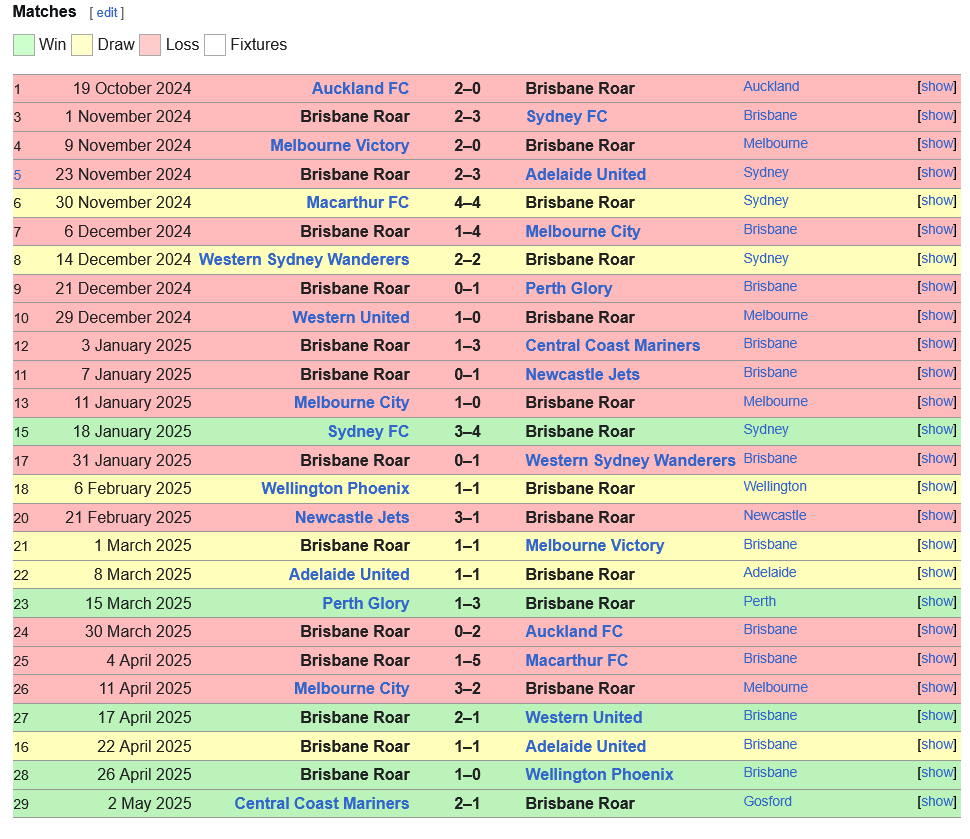The width and height of the screenshot is (970, 839).
Task: Click the yellow Draw legend swatch
Action: pyautogui.click(x=82, y=45)
